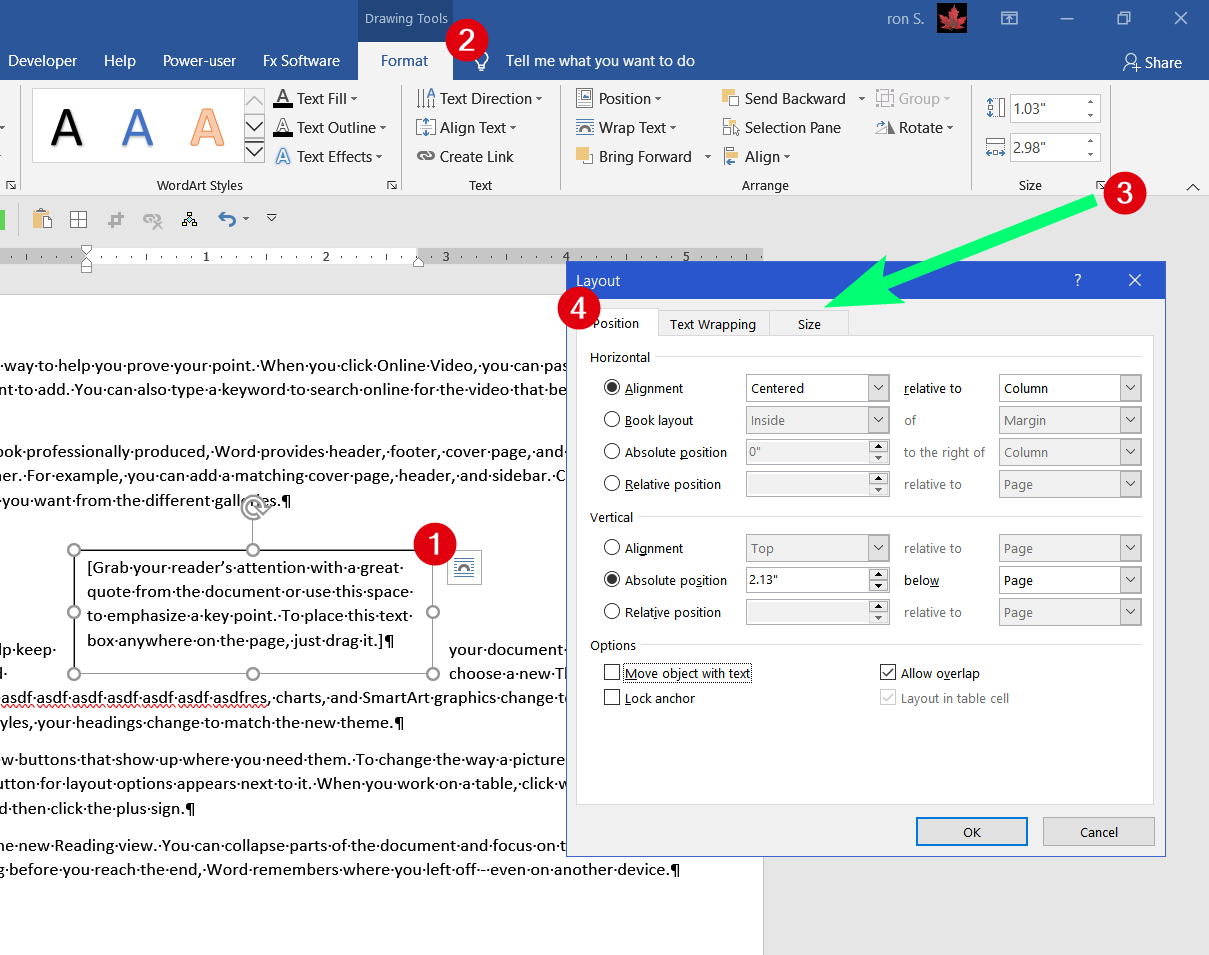The width and height of the screenshot is (1209, 955).
Task: Switch to the Text Wrapping tab
Action: (713, 324)
